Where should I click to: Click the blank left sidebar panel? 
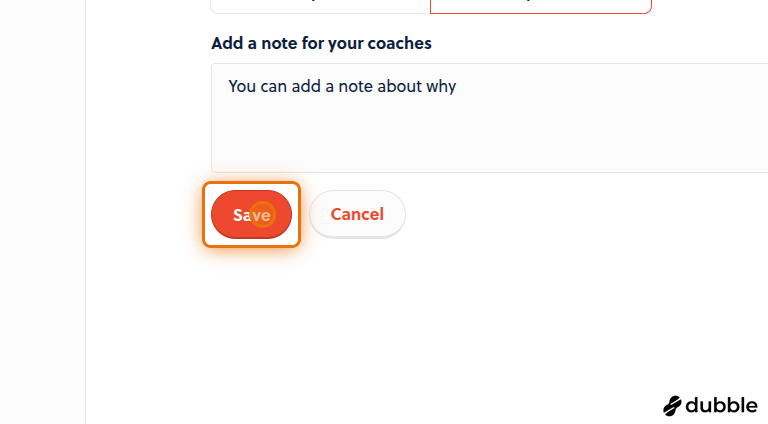point(43,212)
